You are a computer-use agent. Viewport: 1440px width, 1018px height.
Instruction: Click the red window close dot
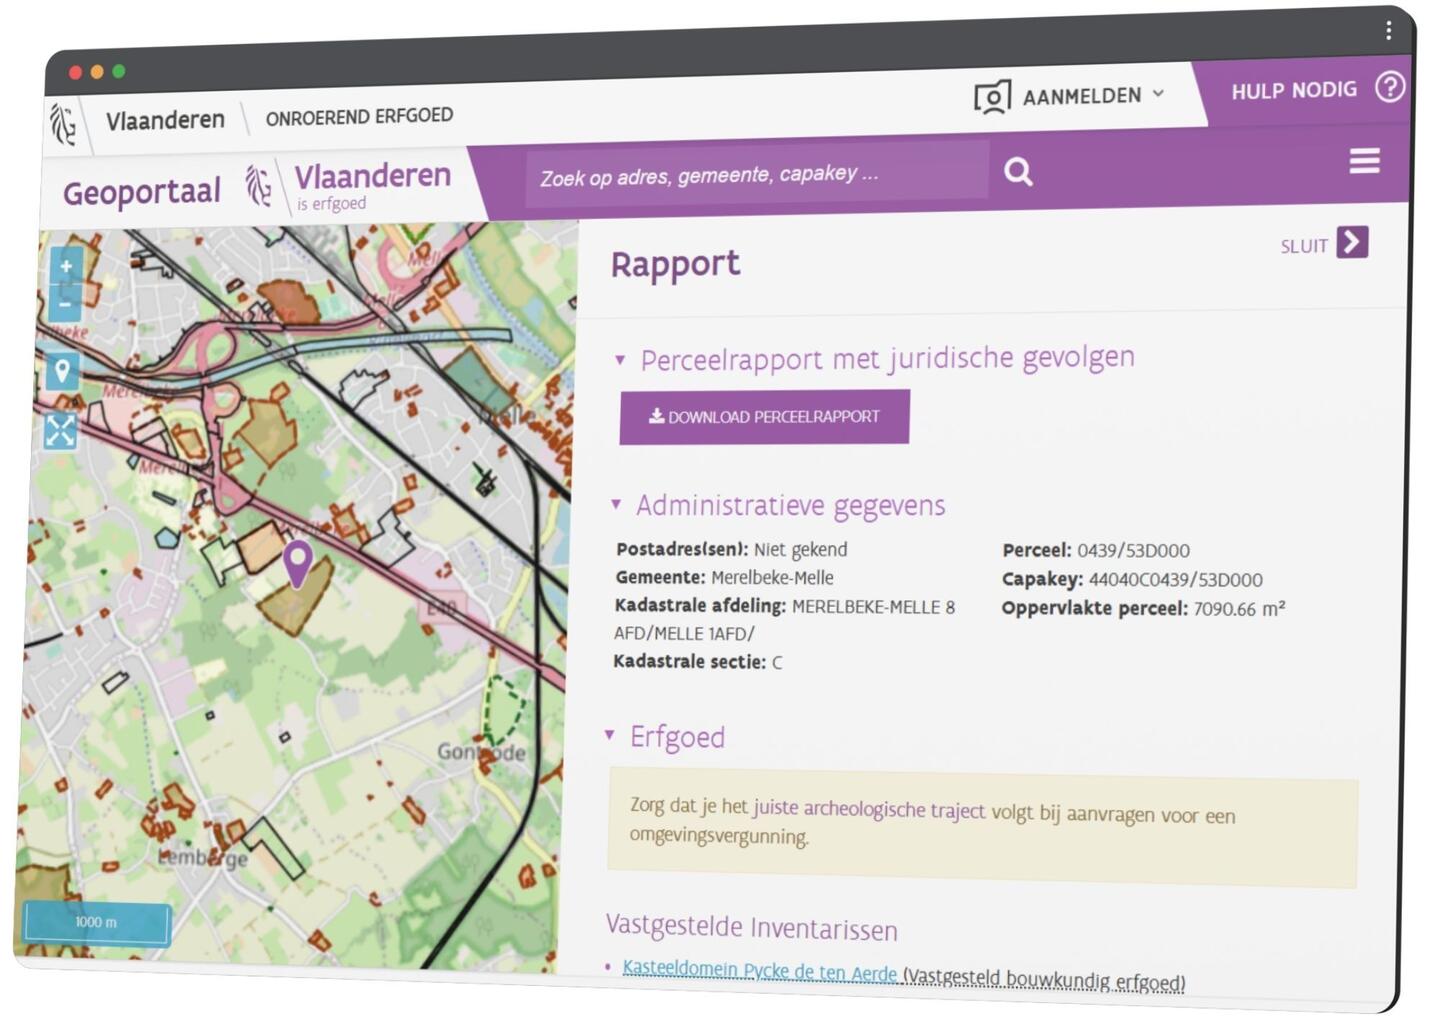click(x=75, y=72)
